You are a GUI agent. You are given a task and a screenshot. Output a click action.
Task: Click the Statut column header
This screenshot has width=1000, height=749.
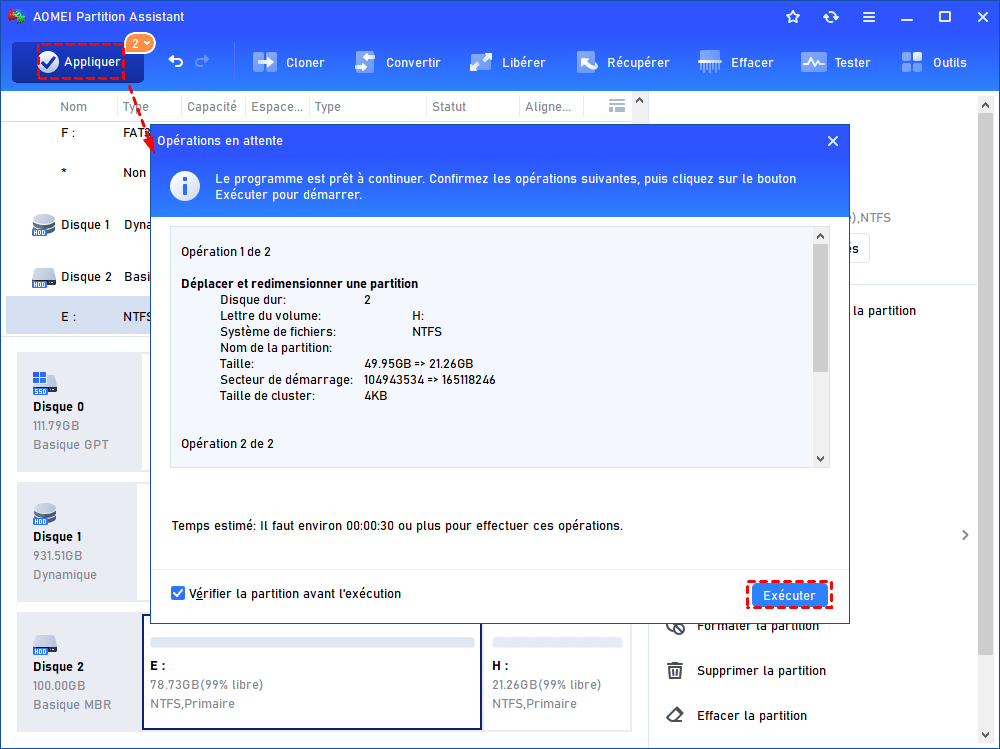coord(449,107)
